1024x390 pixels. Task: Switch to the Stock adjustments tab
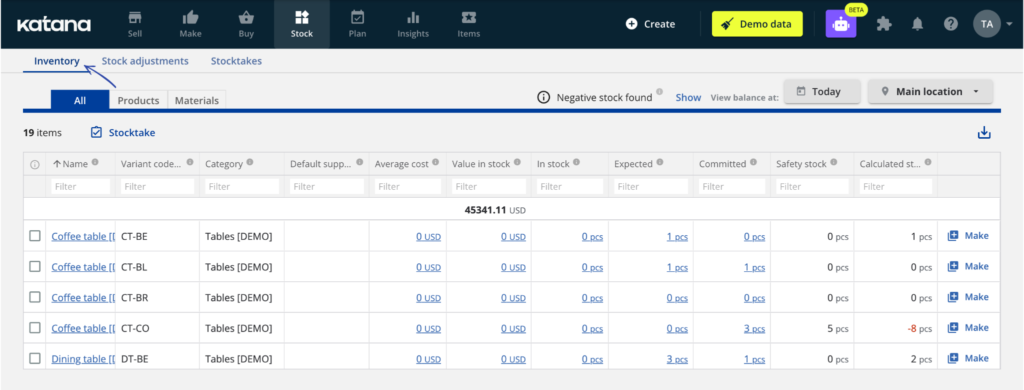pos(145,61)
